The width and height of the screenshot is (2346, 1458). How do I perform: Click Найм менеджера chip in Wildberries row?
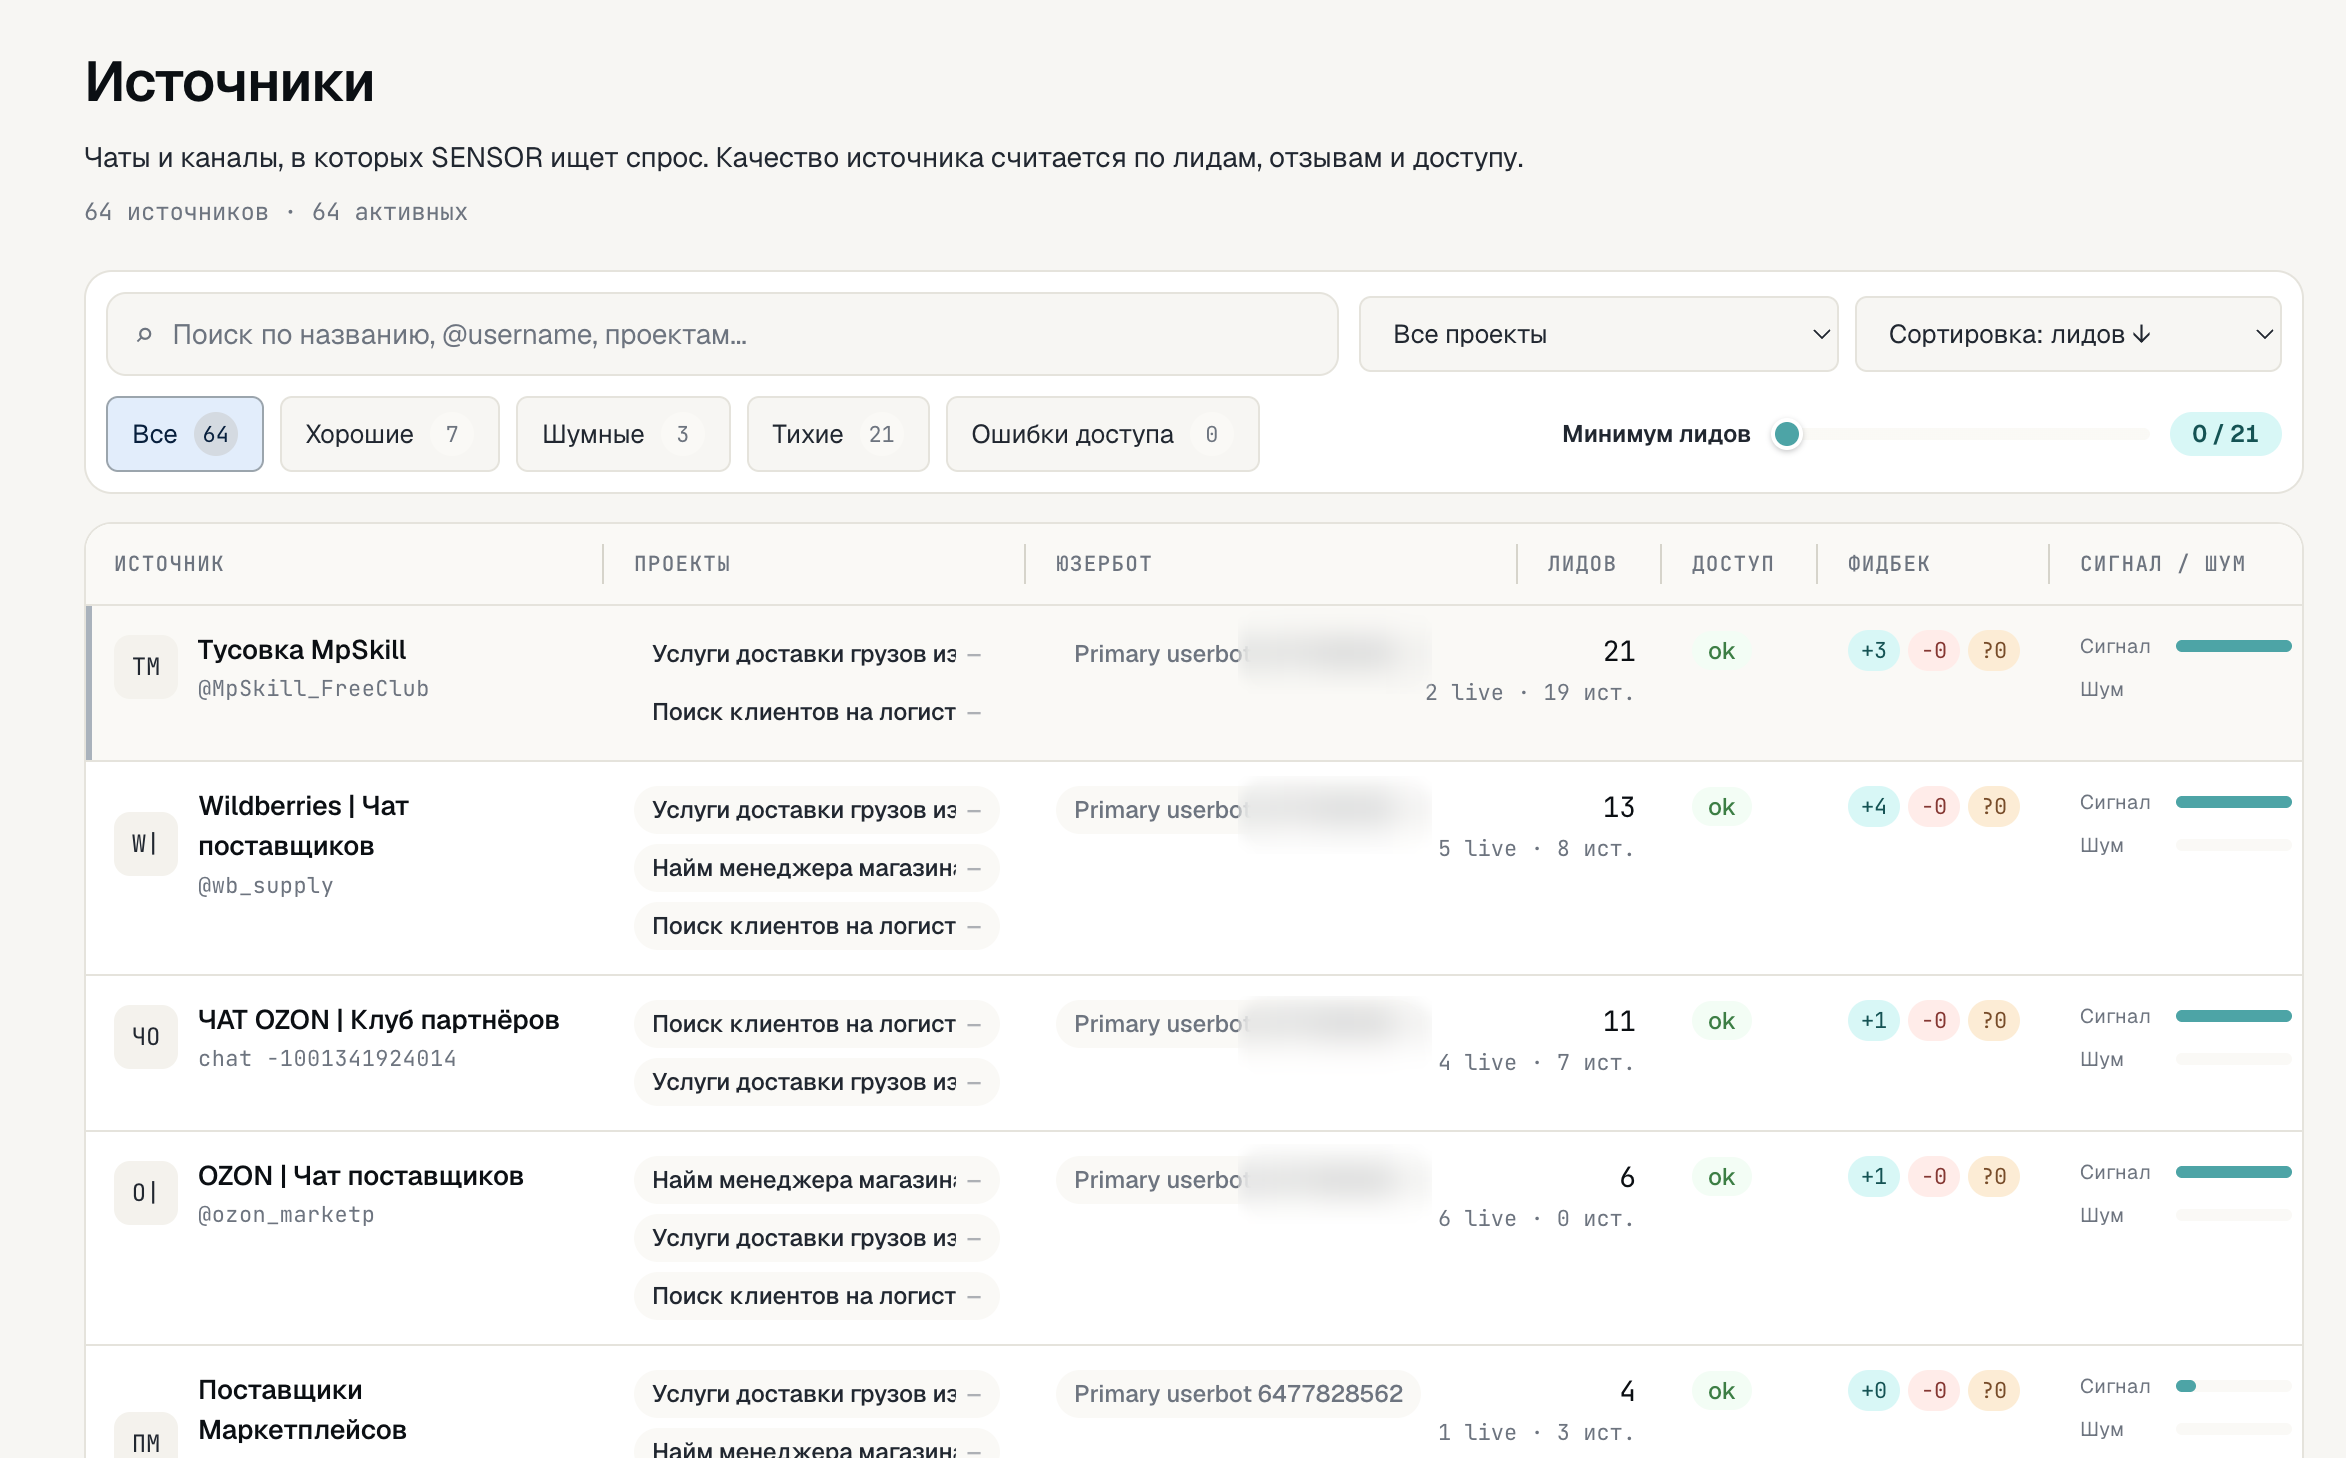pos(817,868)
